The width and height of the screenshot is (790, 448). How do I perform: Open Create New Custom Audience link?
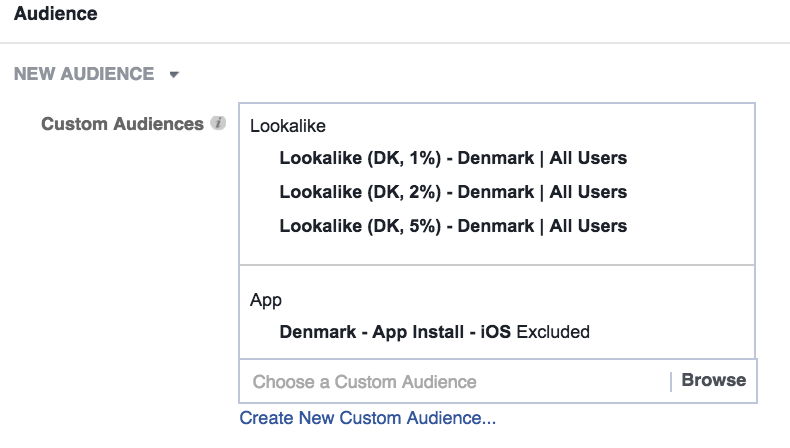click(x=367, y=418)
